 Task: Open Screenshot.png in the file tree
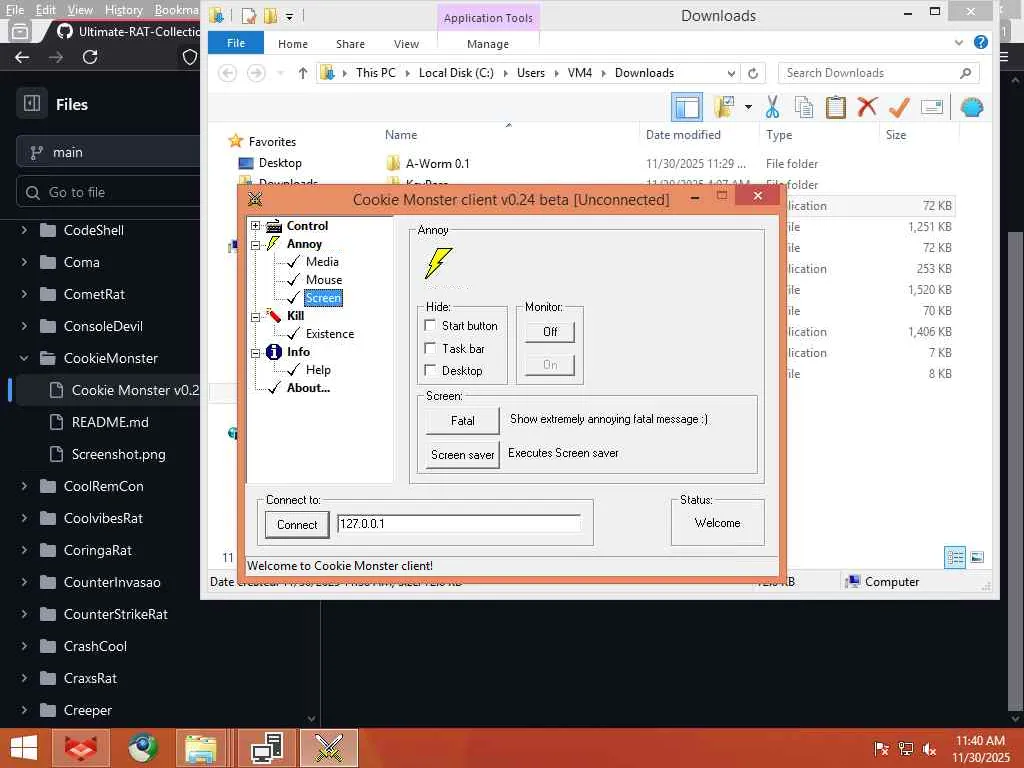118,454
